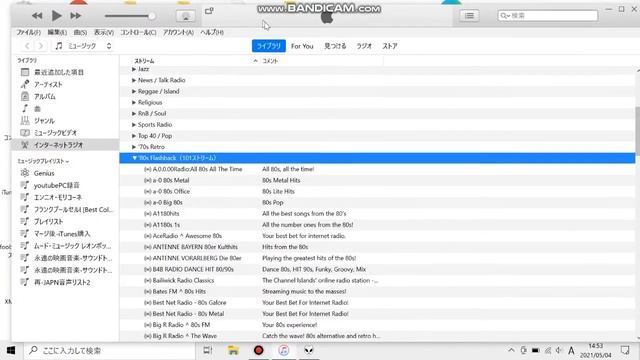Click the Windows taskbar search box

point(109,351)
